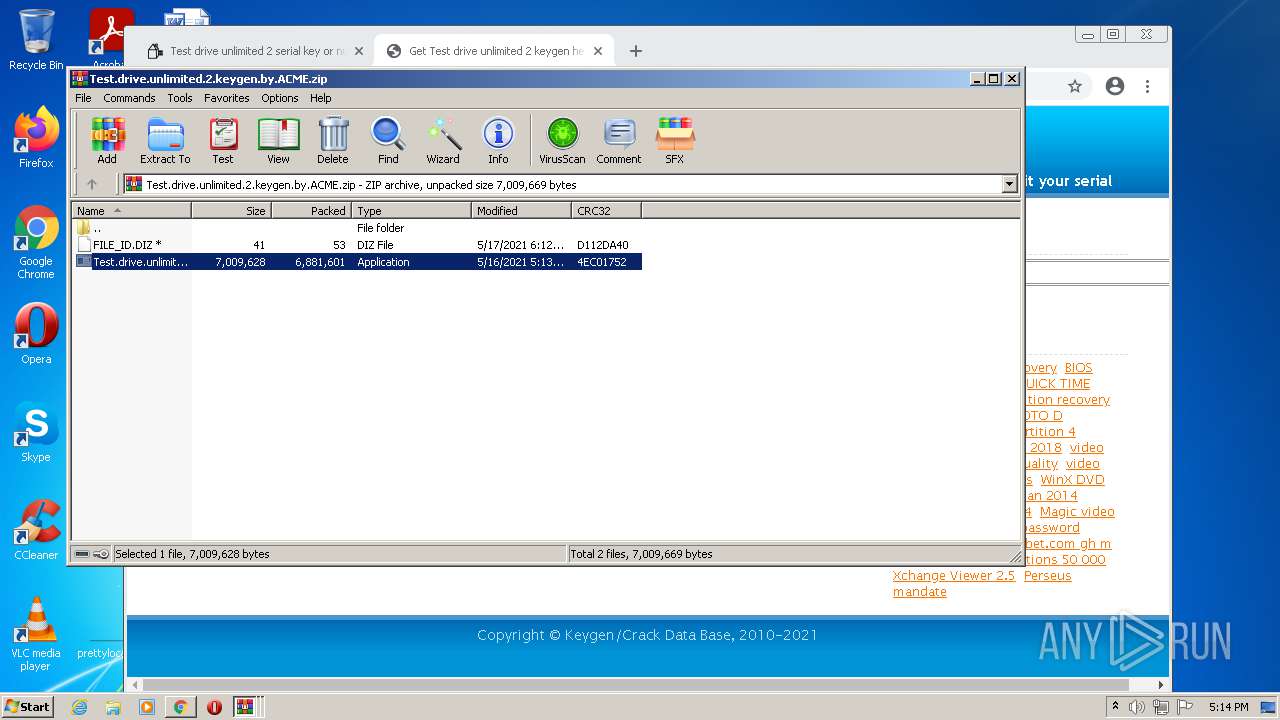Open the Wizard tool
Viewport: 1280px width, 720px height.
click(443, 140)
